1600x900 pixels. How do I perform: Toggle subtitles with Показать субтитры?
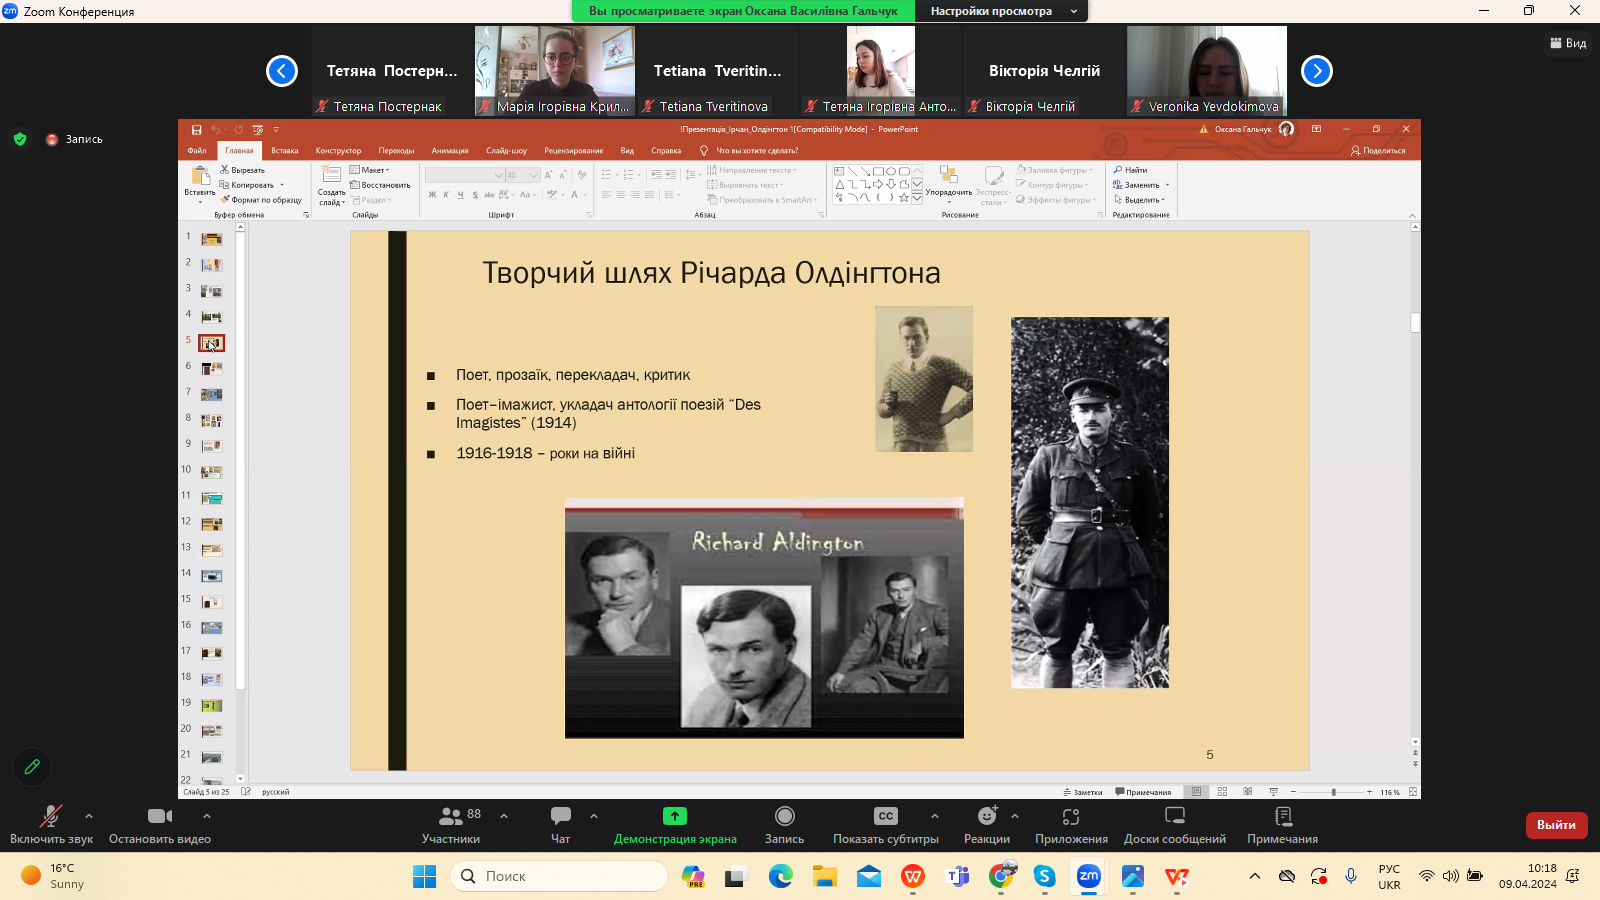coord(885,817)
